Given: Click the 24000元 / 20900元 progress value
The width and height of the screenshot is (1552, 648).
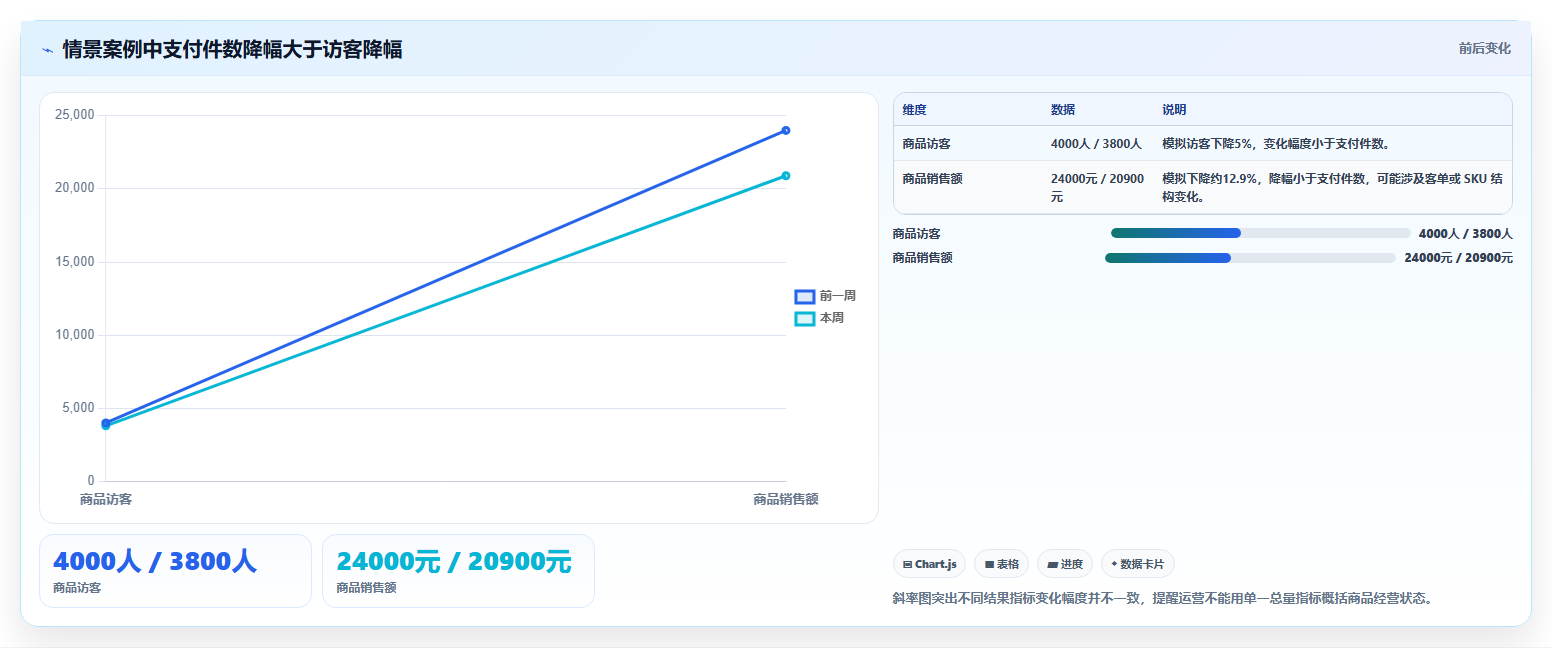Looking at the screenshot, I should (x=1458, y=258).
